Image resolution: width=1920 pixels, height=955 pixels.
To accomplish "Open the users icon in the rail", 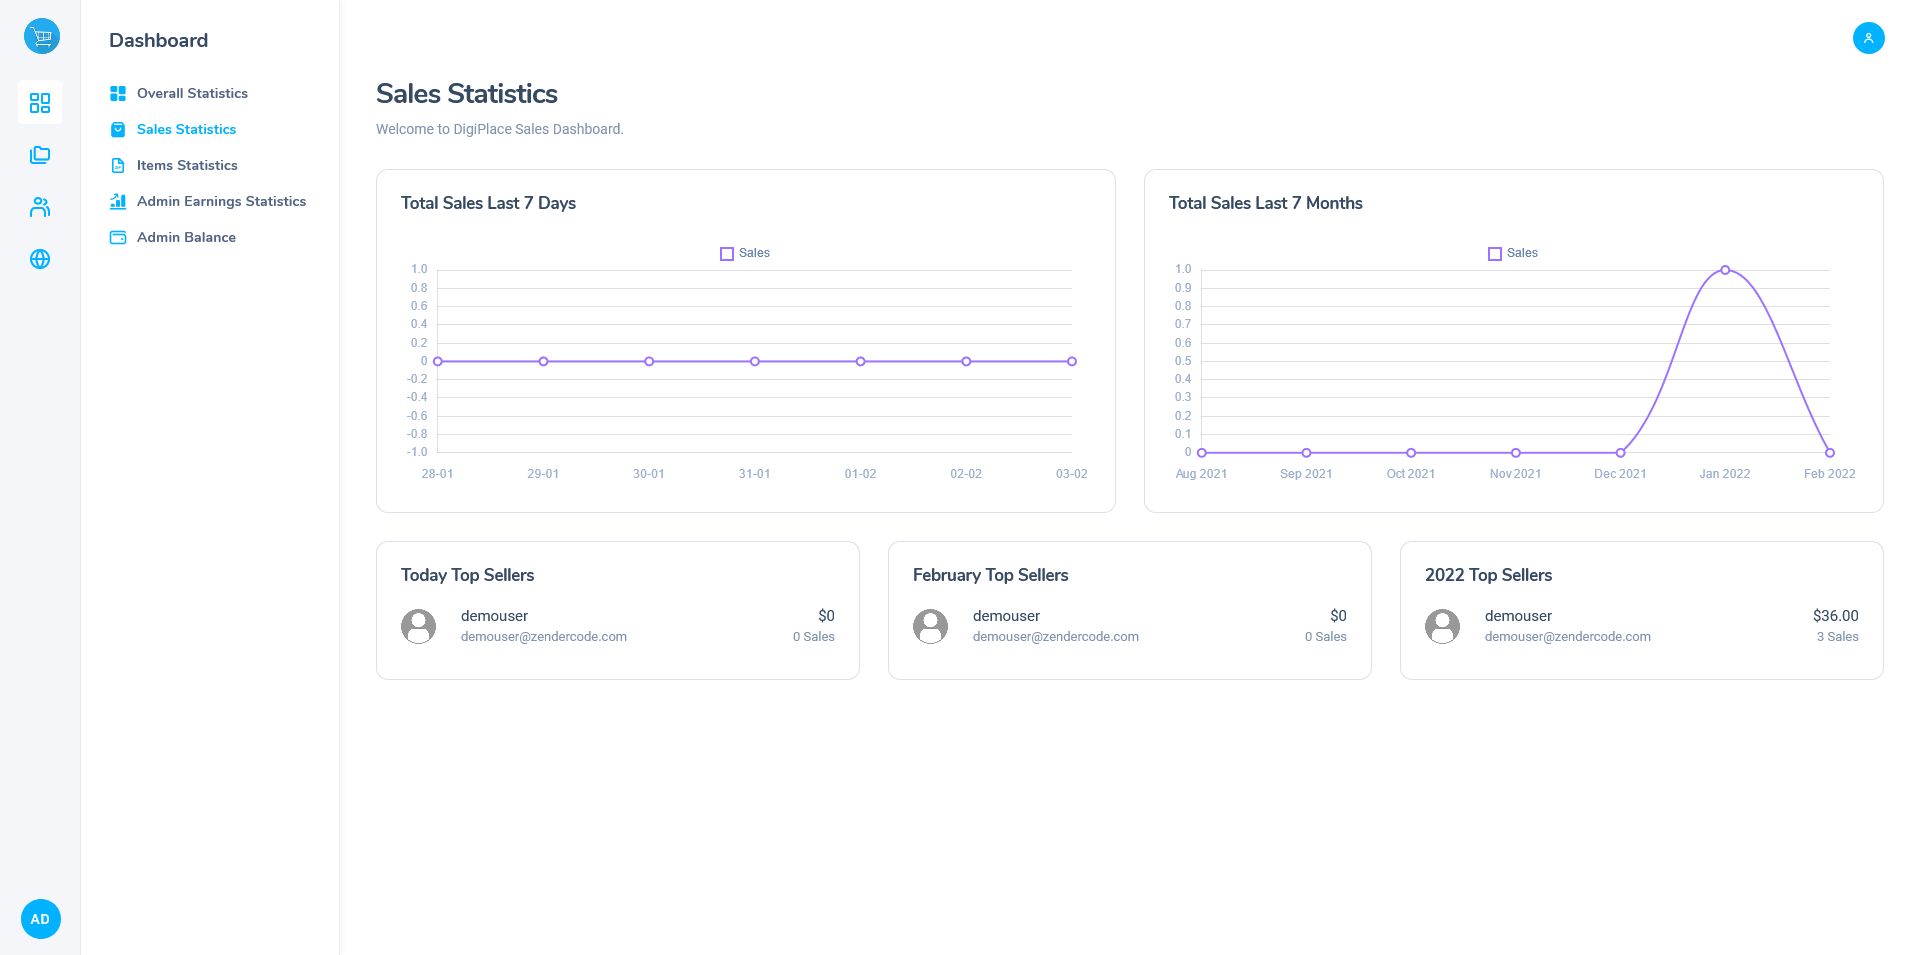I will tap(40, 207).
